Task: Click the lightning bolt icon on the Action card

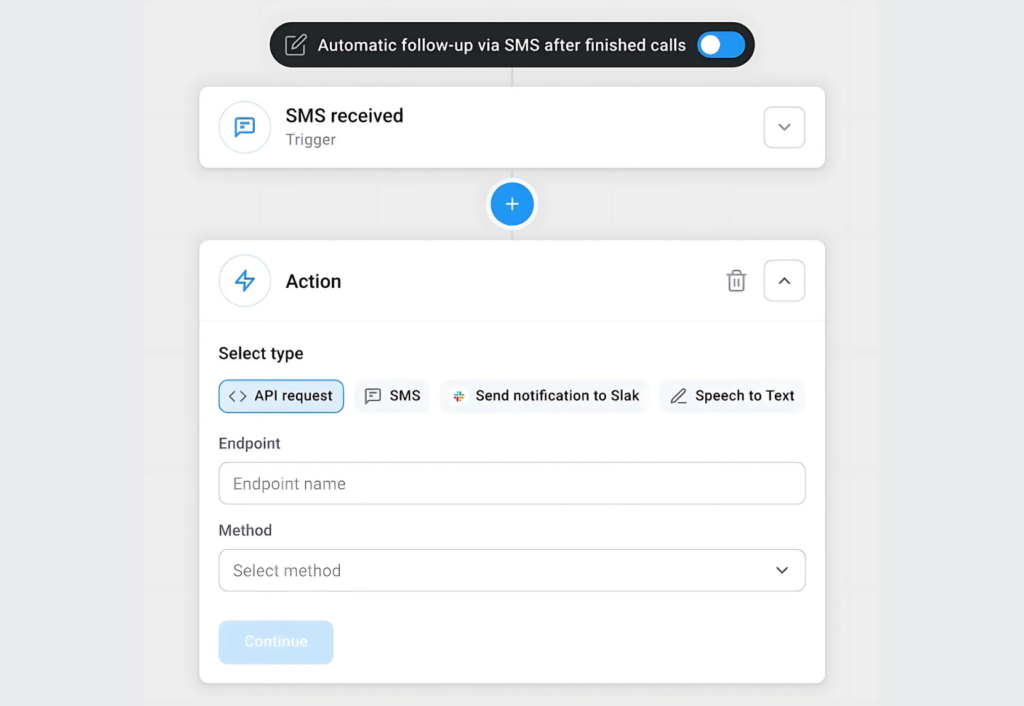Action: tap(244, 281)
